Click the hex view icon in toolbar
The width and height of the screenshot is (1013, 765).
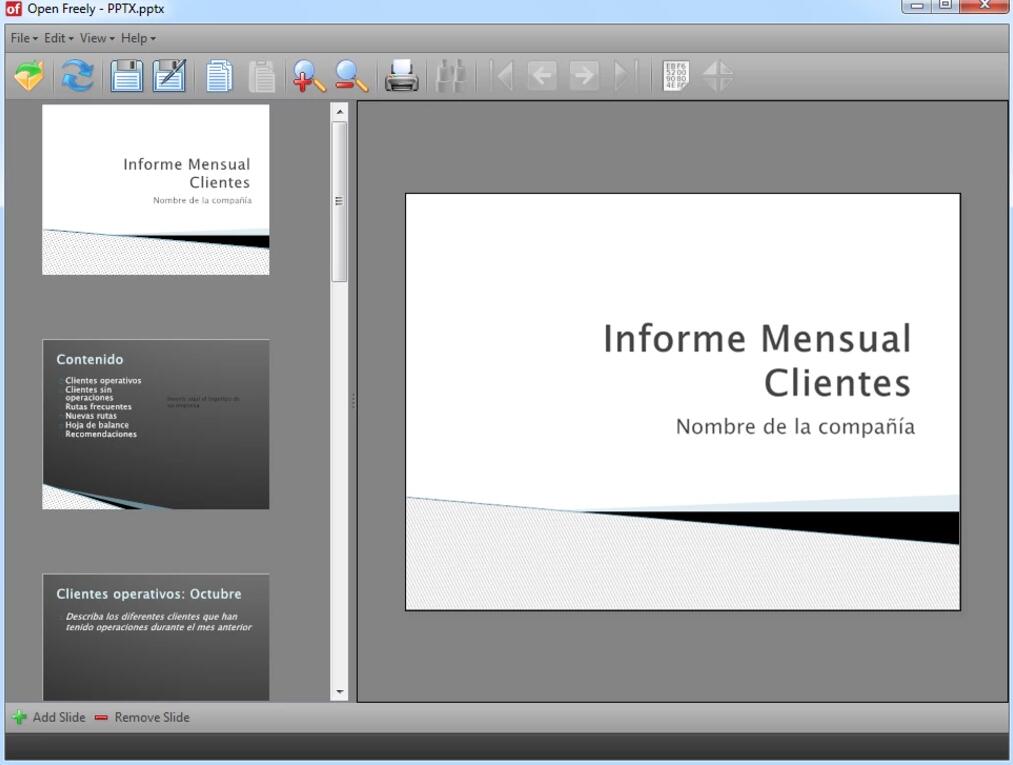pos(676,76)
